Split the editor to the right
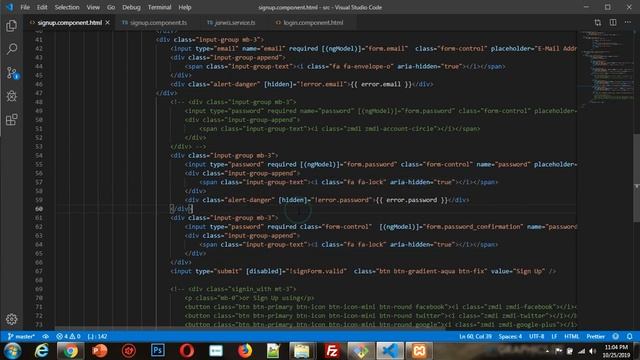 (x=613, y=22)
